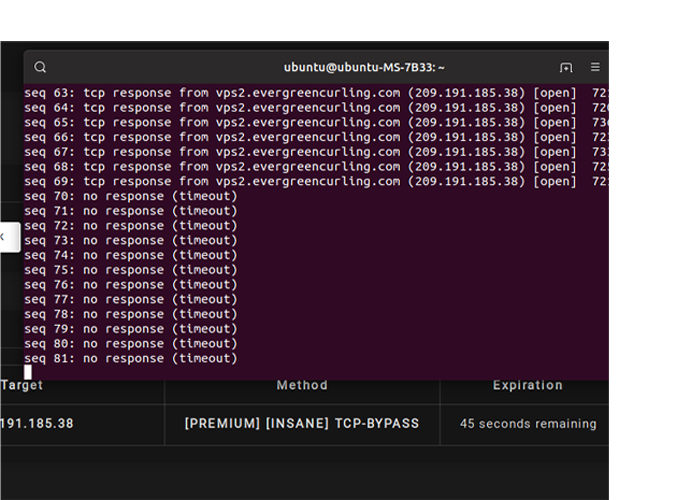Click the 45 seconds remaining cell
Image resolution: width=700 pixels, height=500 pixels.
pos(527,423)
